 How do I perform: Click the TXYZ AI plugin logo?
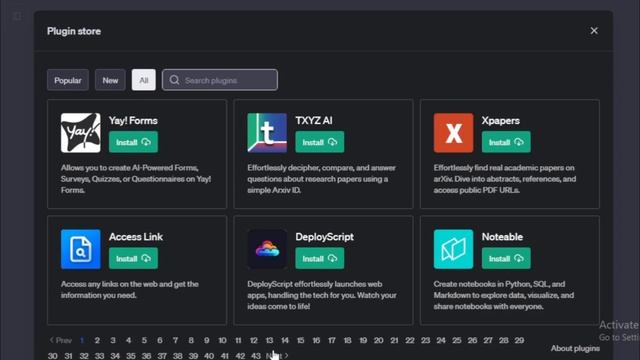click(x=267, y=133)
